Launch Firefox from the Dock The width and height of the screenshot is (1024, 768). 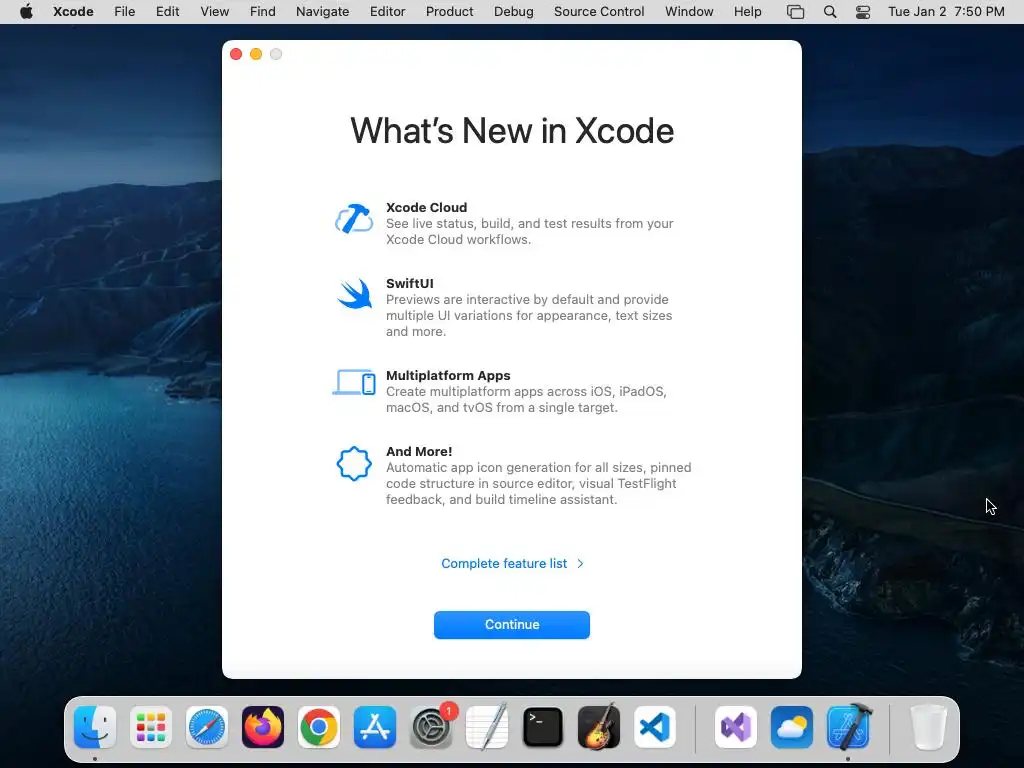263,727
